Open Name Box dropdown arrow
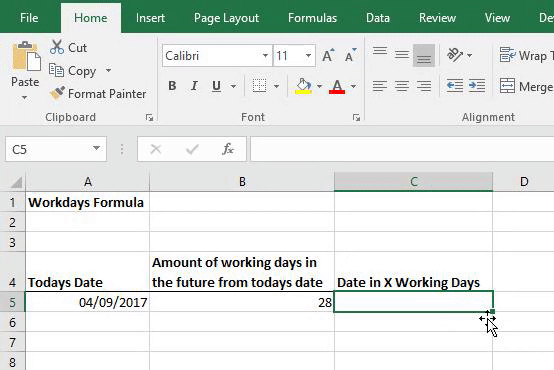Image resolution: width=554 pixels, height=370 pixels. coord(96,148)
